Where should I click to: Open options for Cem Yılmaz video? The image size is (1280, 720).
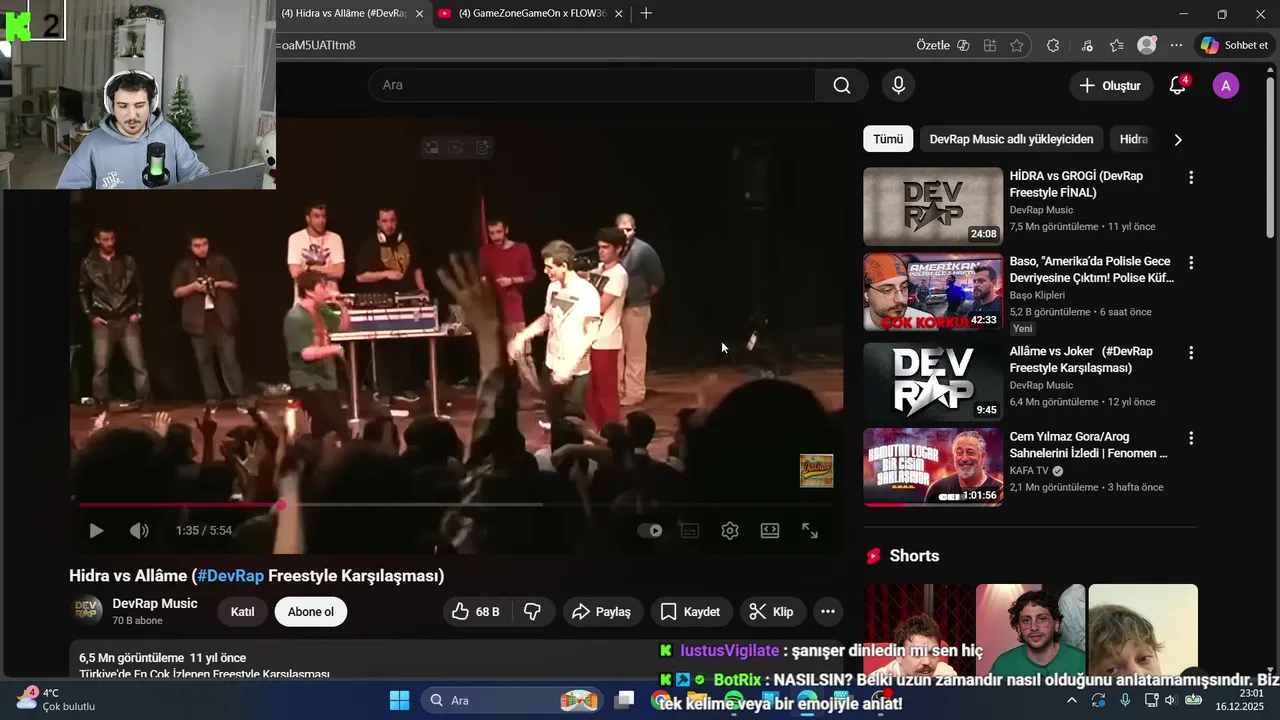tap(1190, 438)
